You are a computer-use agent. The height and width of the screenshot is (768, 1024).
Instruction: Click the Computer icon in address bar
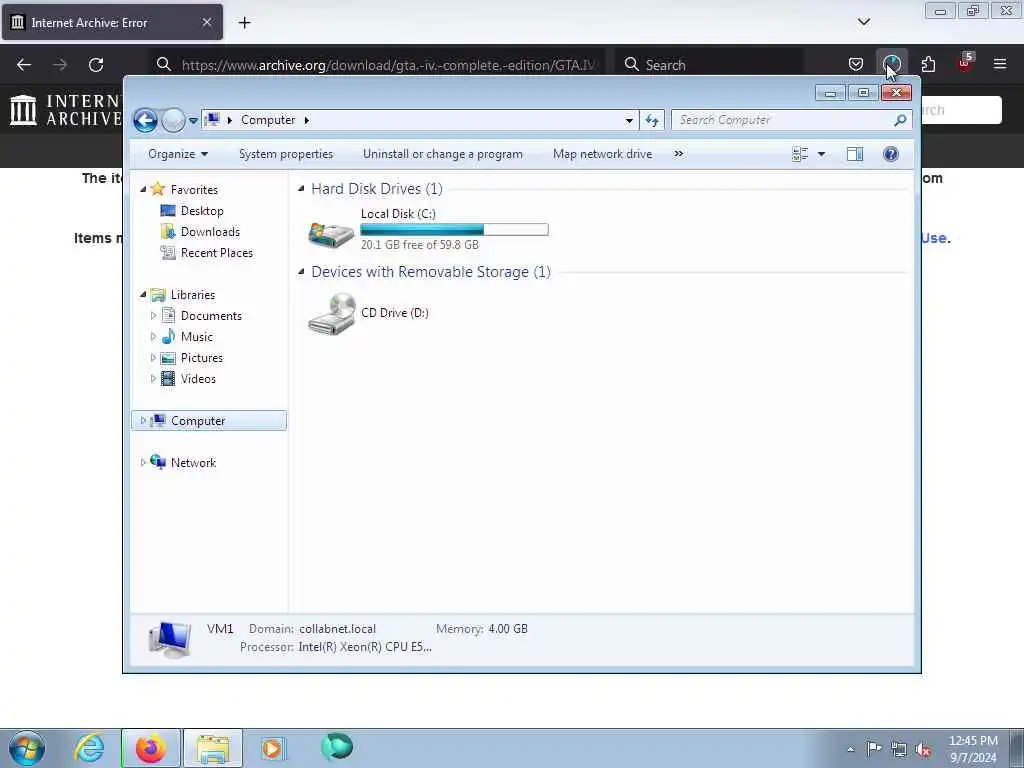[x=212, y=120]
